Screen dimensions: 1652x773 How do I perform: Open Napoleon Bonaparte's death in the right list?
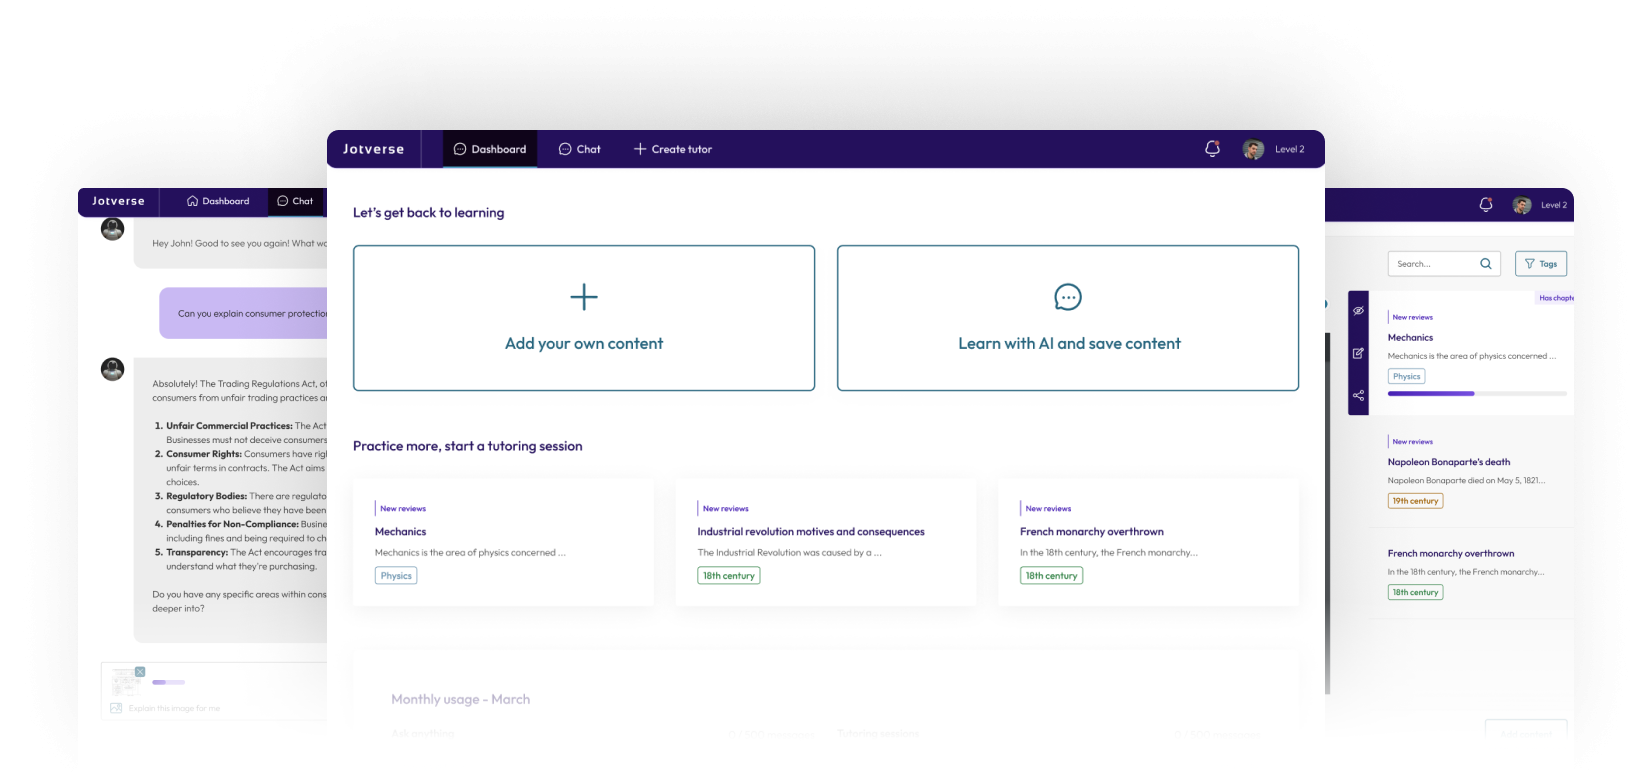point(1449,462)
